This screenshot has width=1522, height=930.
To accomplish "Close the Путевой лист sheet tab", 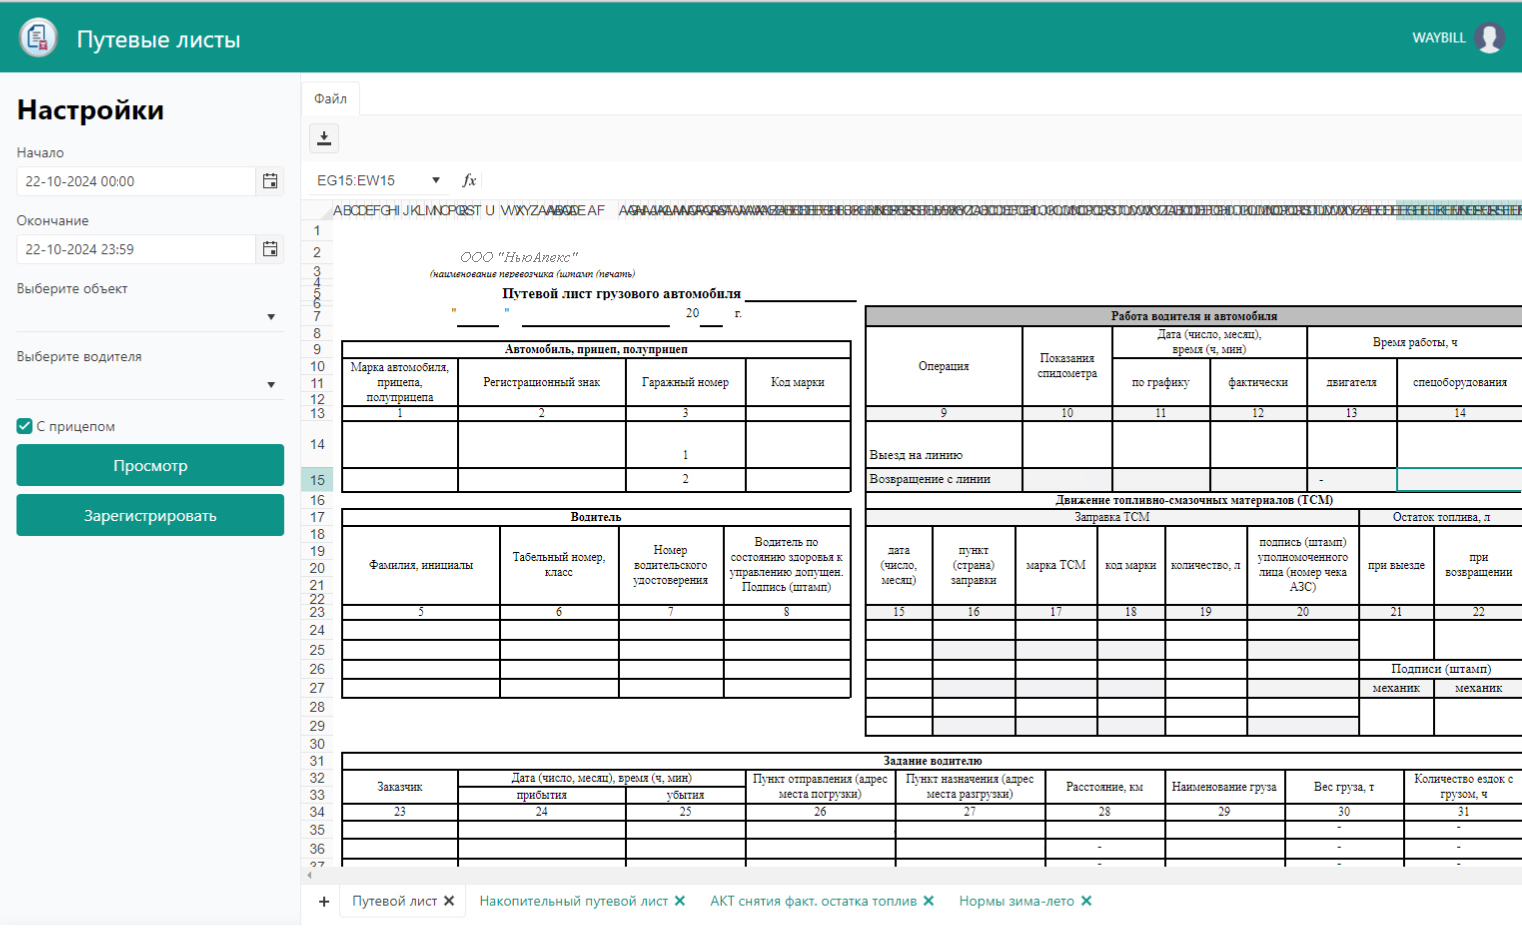I will pos(449,901).
